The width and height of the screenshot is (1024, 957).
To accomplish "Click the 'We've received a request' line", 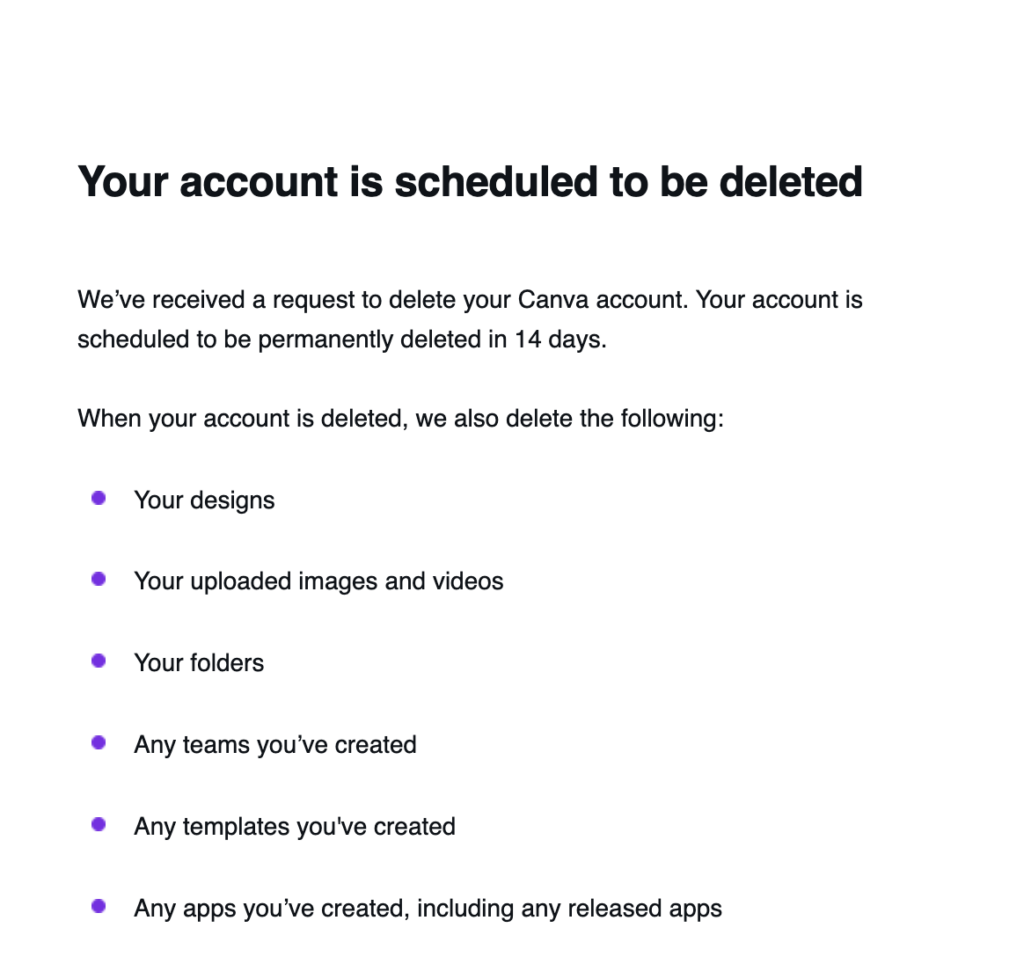I will click(300, 299).
